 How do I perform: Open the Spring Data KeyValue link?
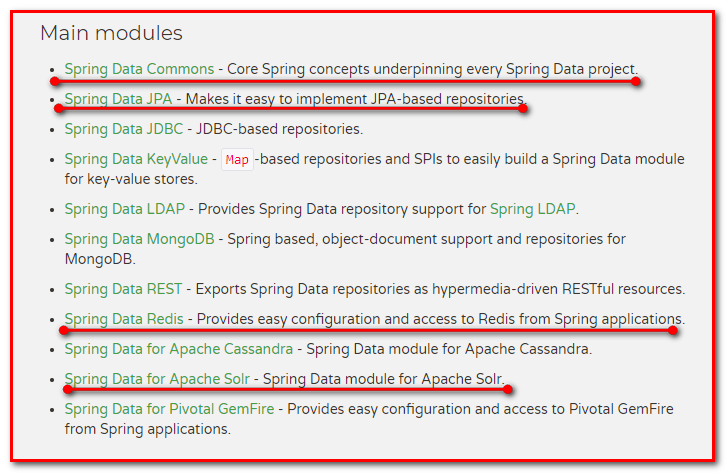(x=136, y=159)
